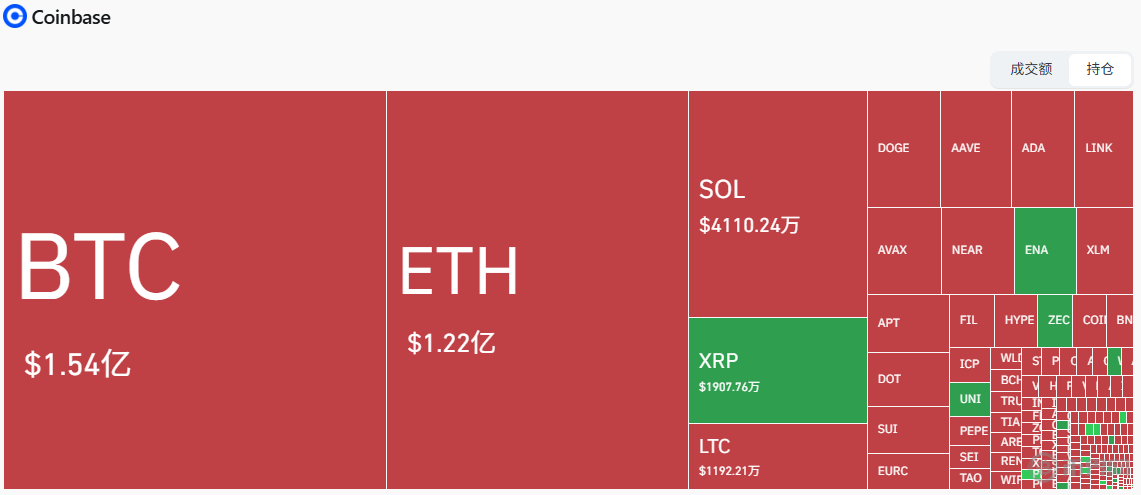Click the ETH $1.22亿 block
The image size is (1141, 495).
[x=537, y=290]
